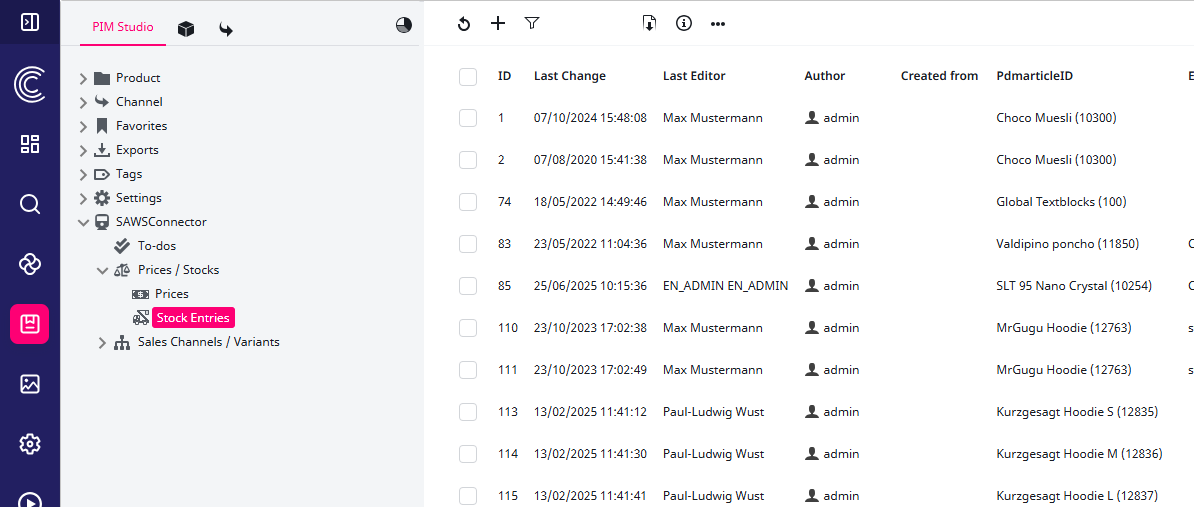
Task: Open the To-dos tree entry
Action: click(156, 246)
